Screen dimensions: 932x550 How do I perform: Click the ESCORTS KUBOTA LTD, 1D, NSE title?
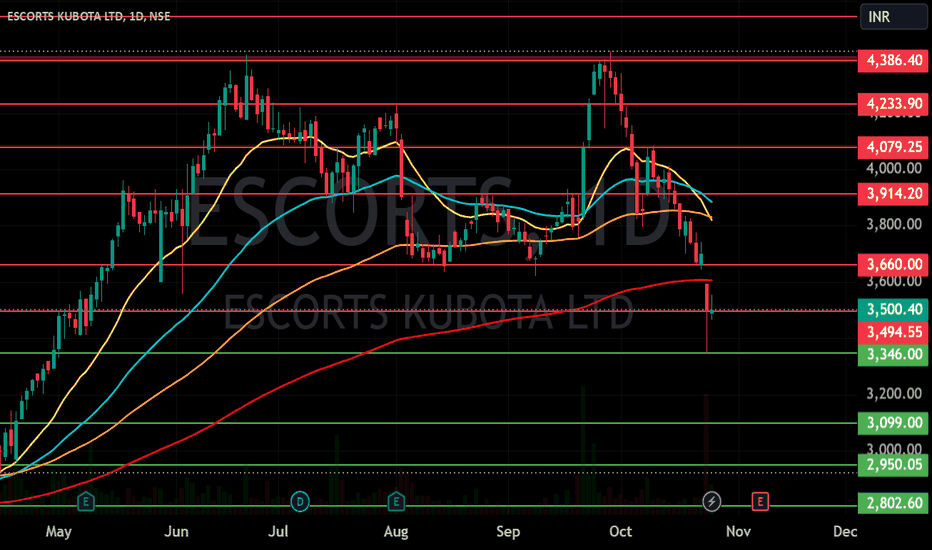89,17
